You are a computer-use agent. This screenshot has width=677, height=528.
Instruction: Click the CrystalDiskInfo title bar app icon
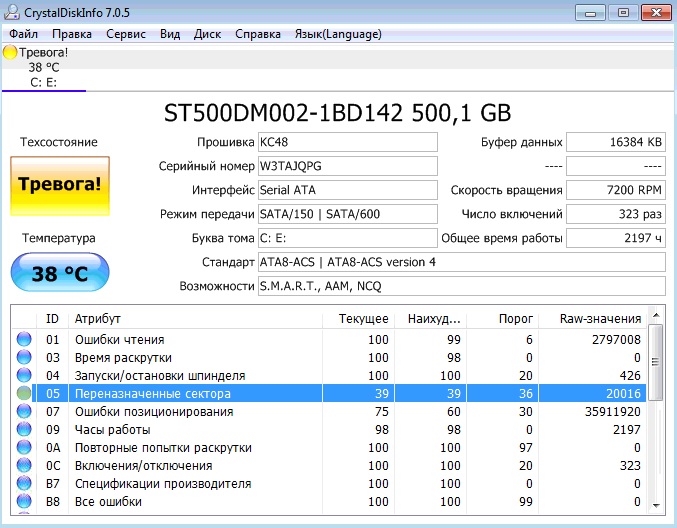tap(11, 13)
